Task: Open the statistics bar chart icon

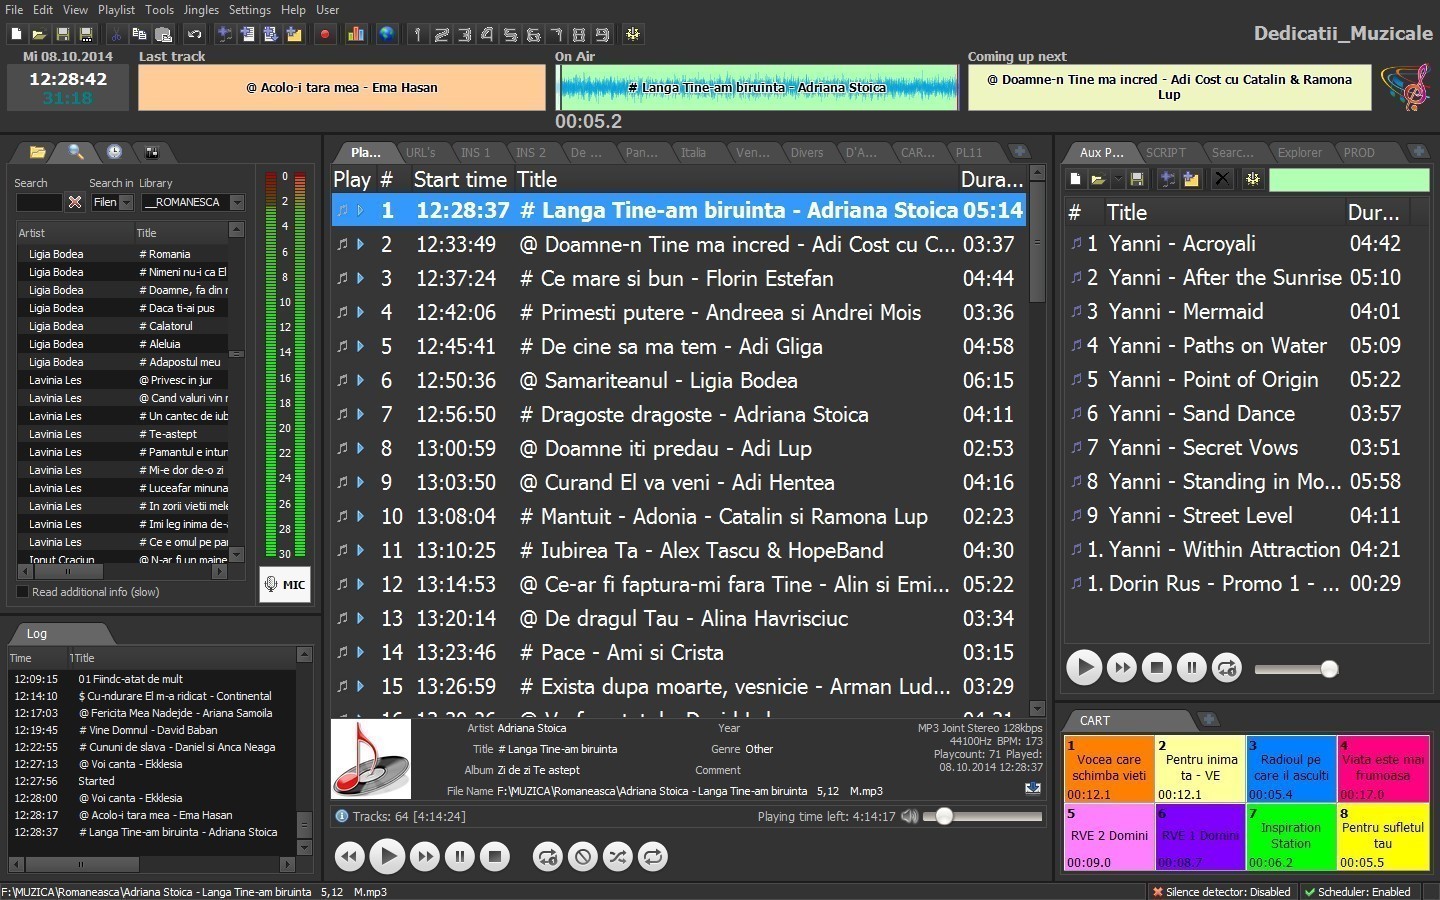Action: (356, 34)
